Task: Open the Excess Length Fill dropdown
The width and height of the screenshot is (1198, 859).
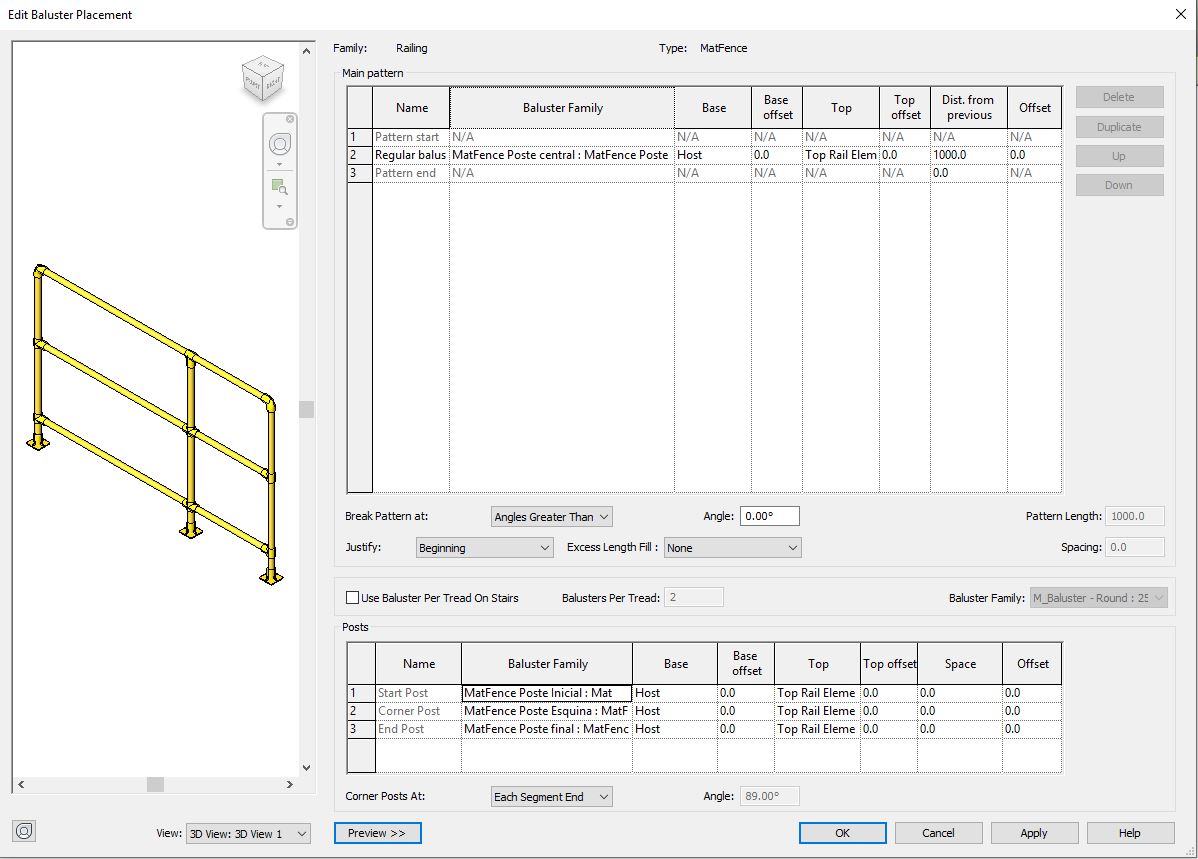Action: 732,548
